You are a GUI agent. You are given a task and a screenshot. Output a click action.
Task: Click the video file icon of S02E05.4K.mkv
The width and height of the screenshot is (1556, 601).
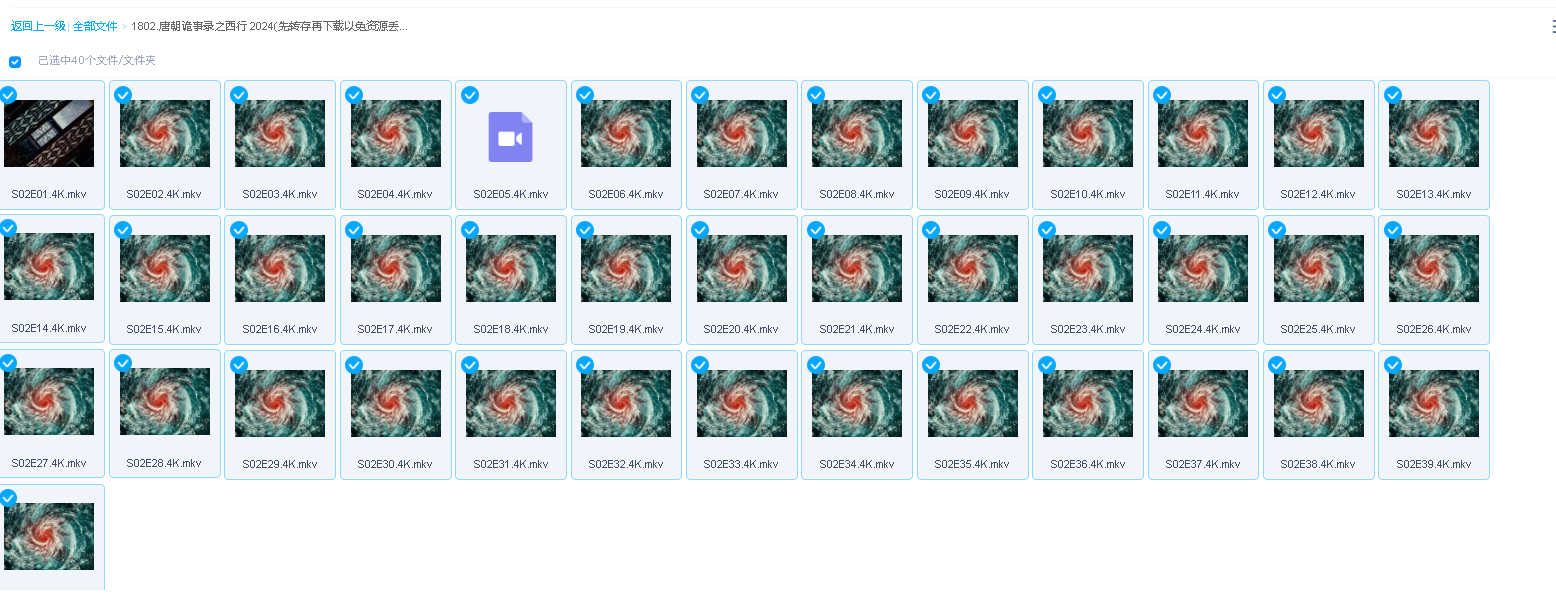point(510,137)
